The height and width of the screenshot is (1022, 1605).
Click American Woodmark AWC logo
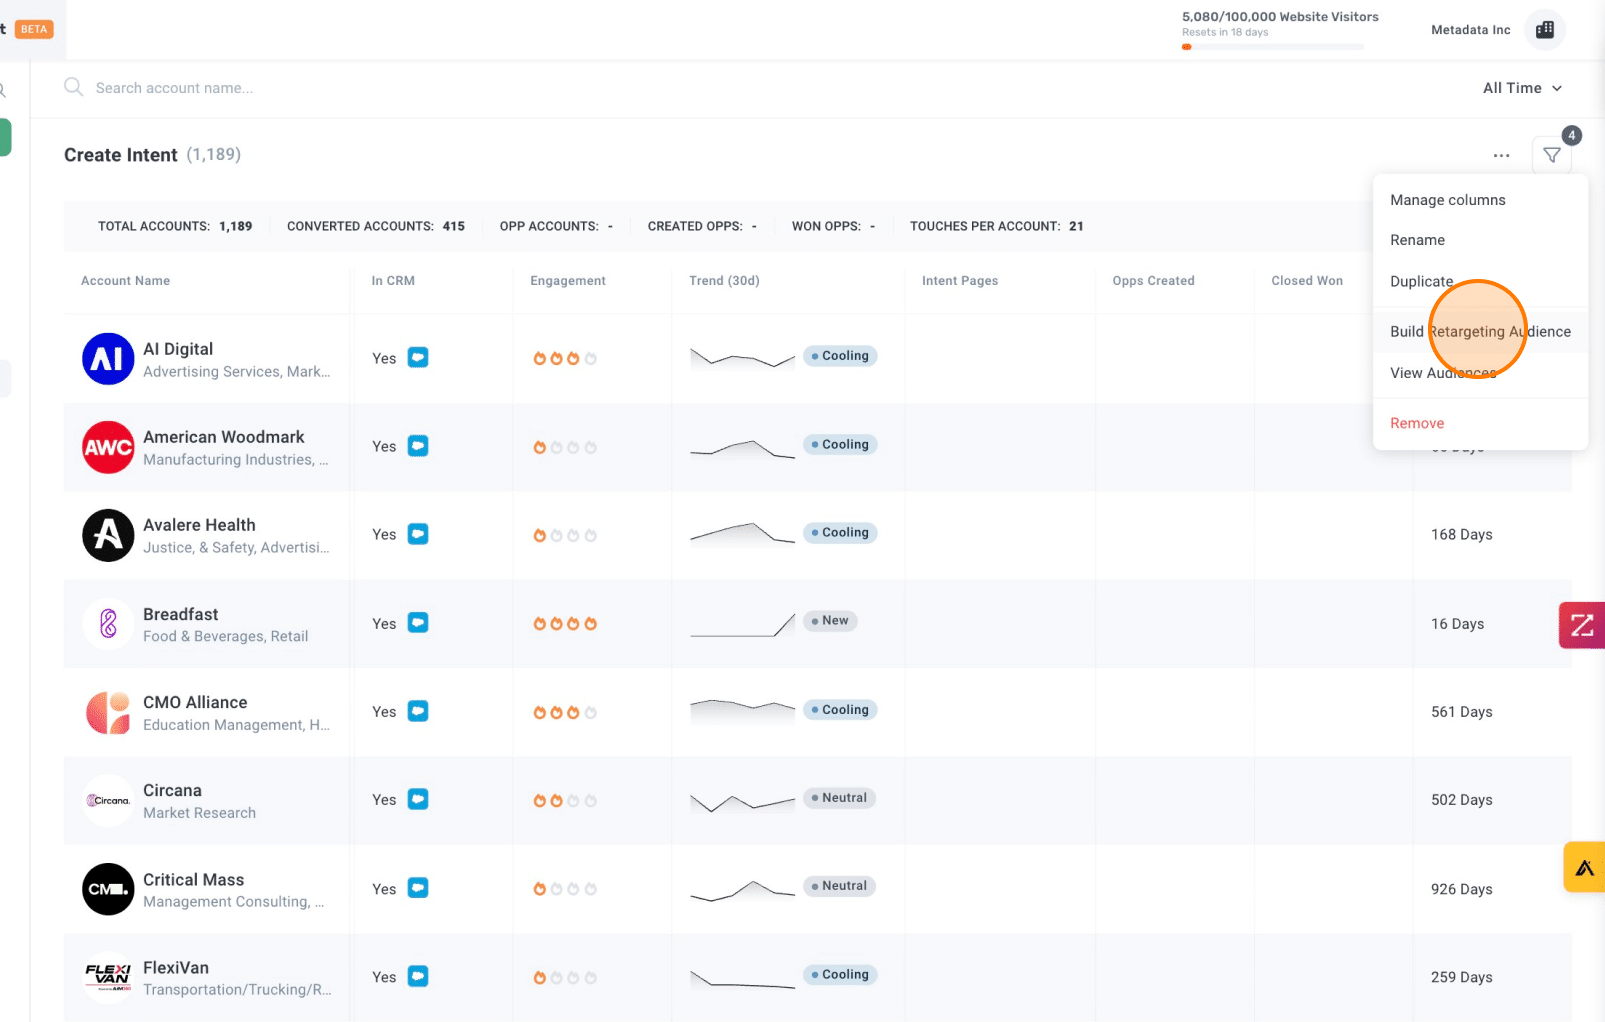click(x=108, y=447)
